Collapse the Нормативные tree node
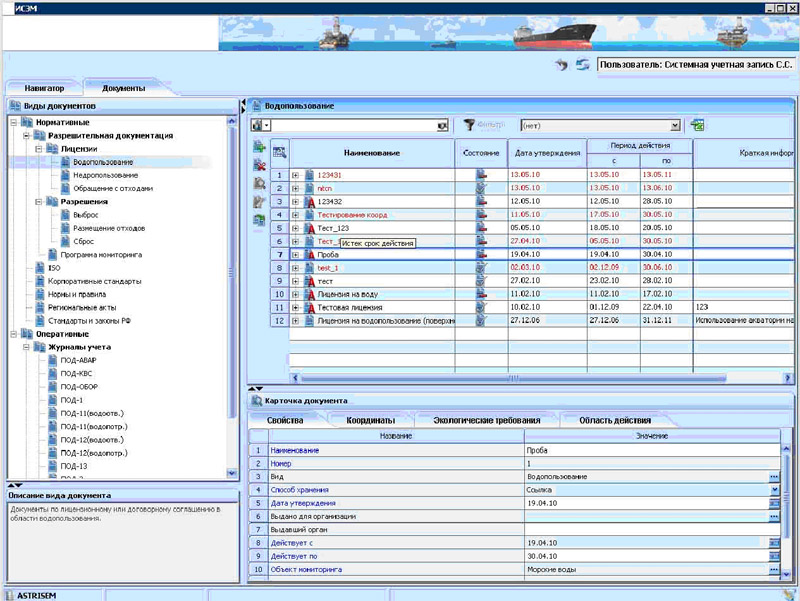Screen dimensions: 800x601 (x=14, y=122)
